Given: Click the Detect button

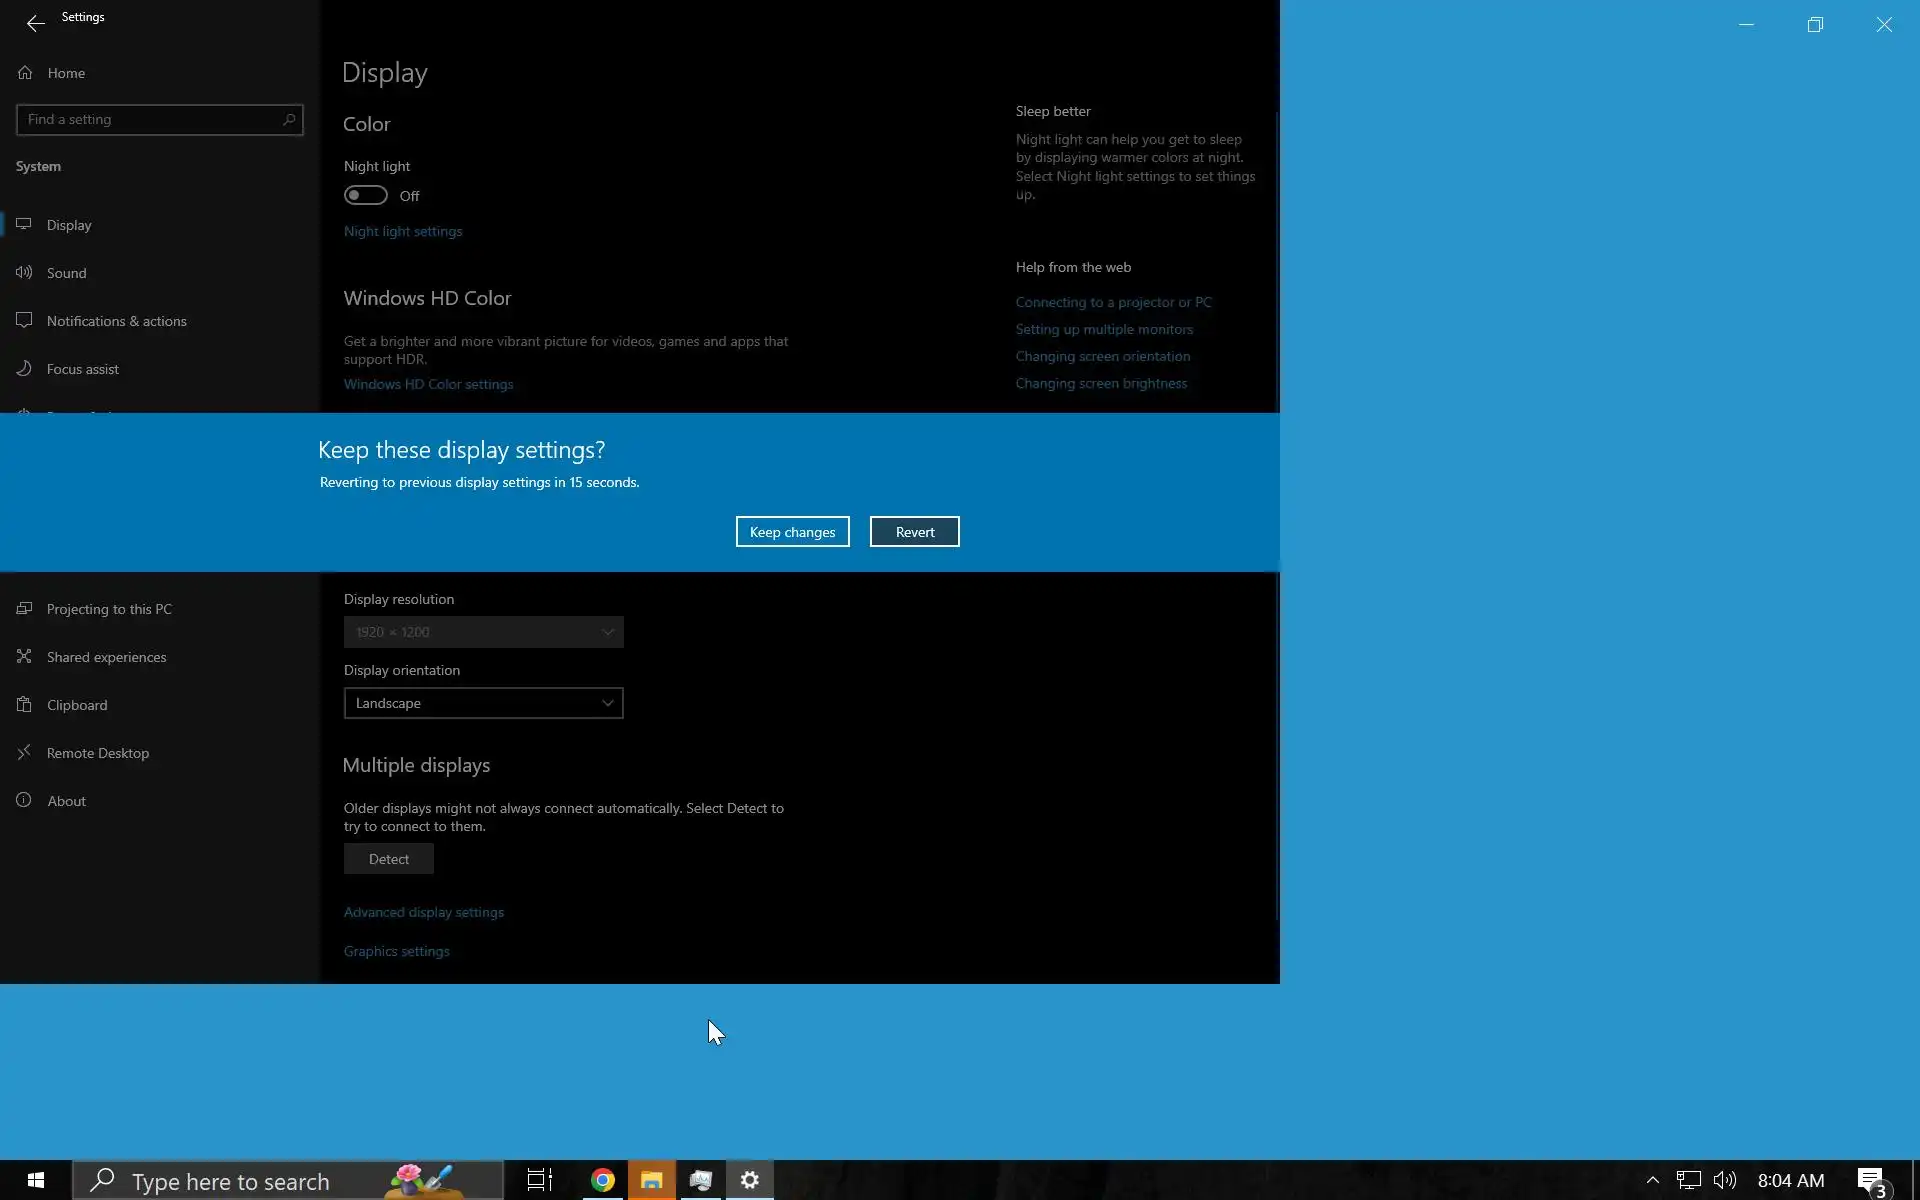Looking at the screenshot, I should [388, 859].
